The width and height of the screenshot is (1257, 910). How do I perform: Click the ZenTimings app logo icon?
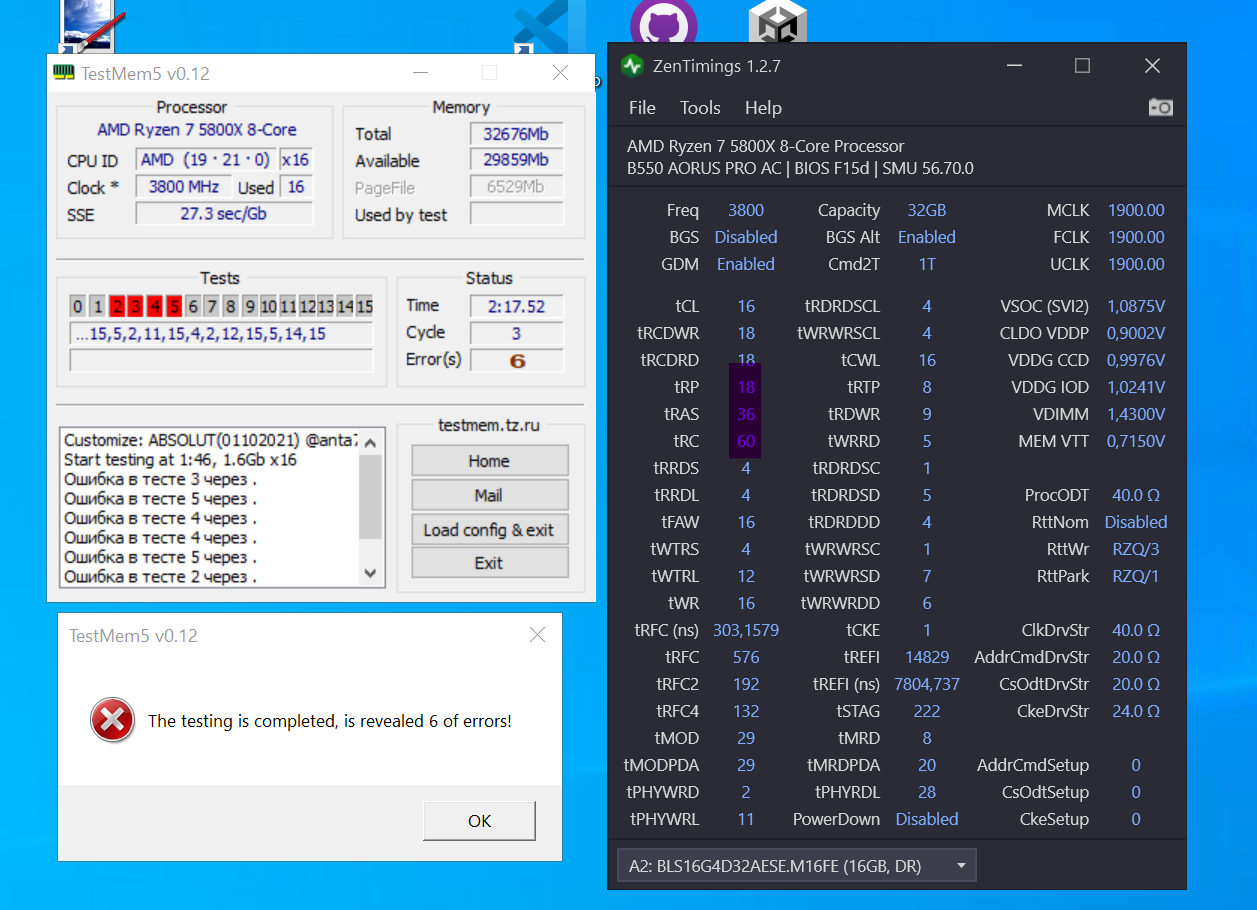coord(632,66)
